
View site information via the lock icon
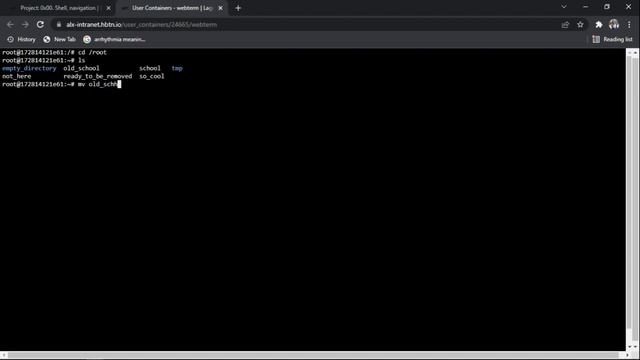[x=59, y=24]
